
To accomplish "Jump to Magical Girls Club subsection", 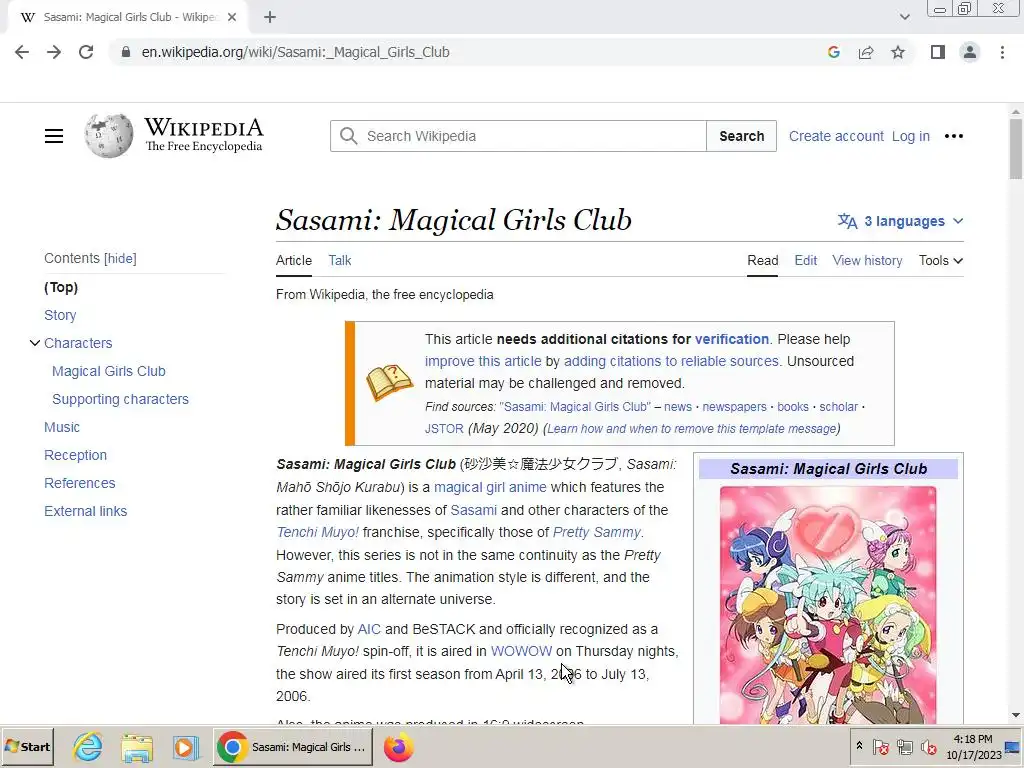I will tap(108, 372).
